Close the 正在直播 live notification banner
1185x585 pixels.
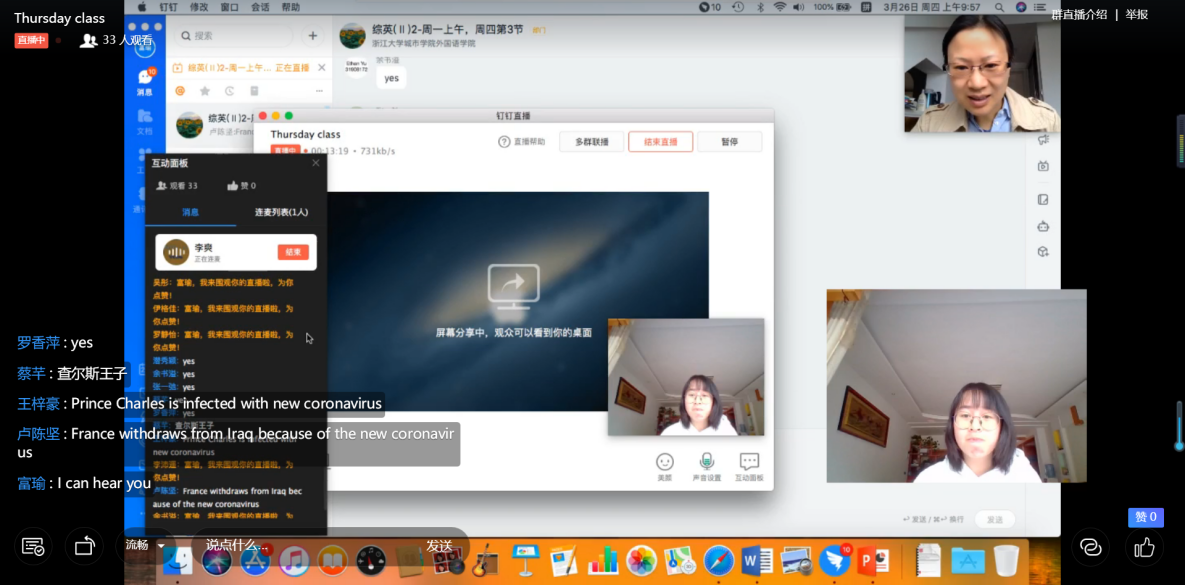pos(321,67)
